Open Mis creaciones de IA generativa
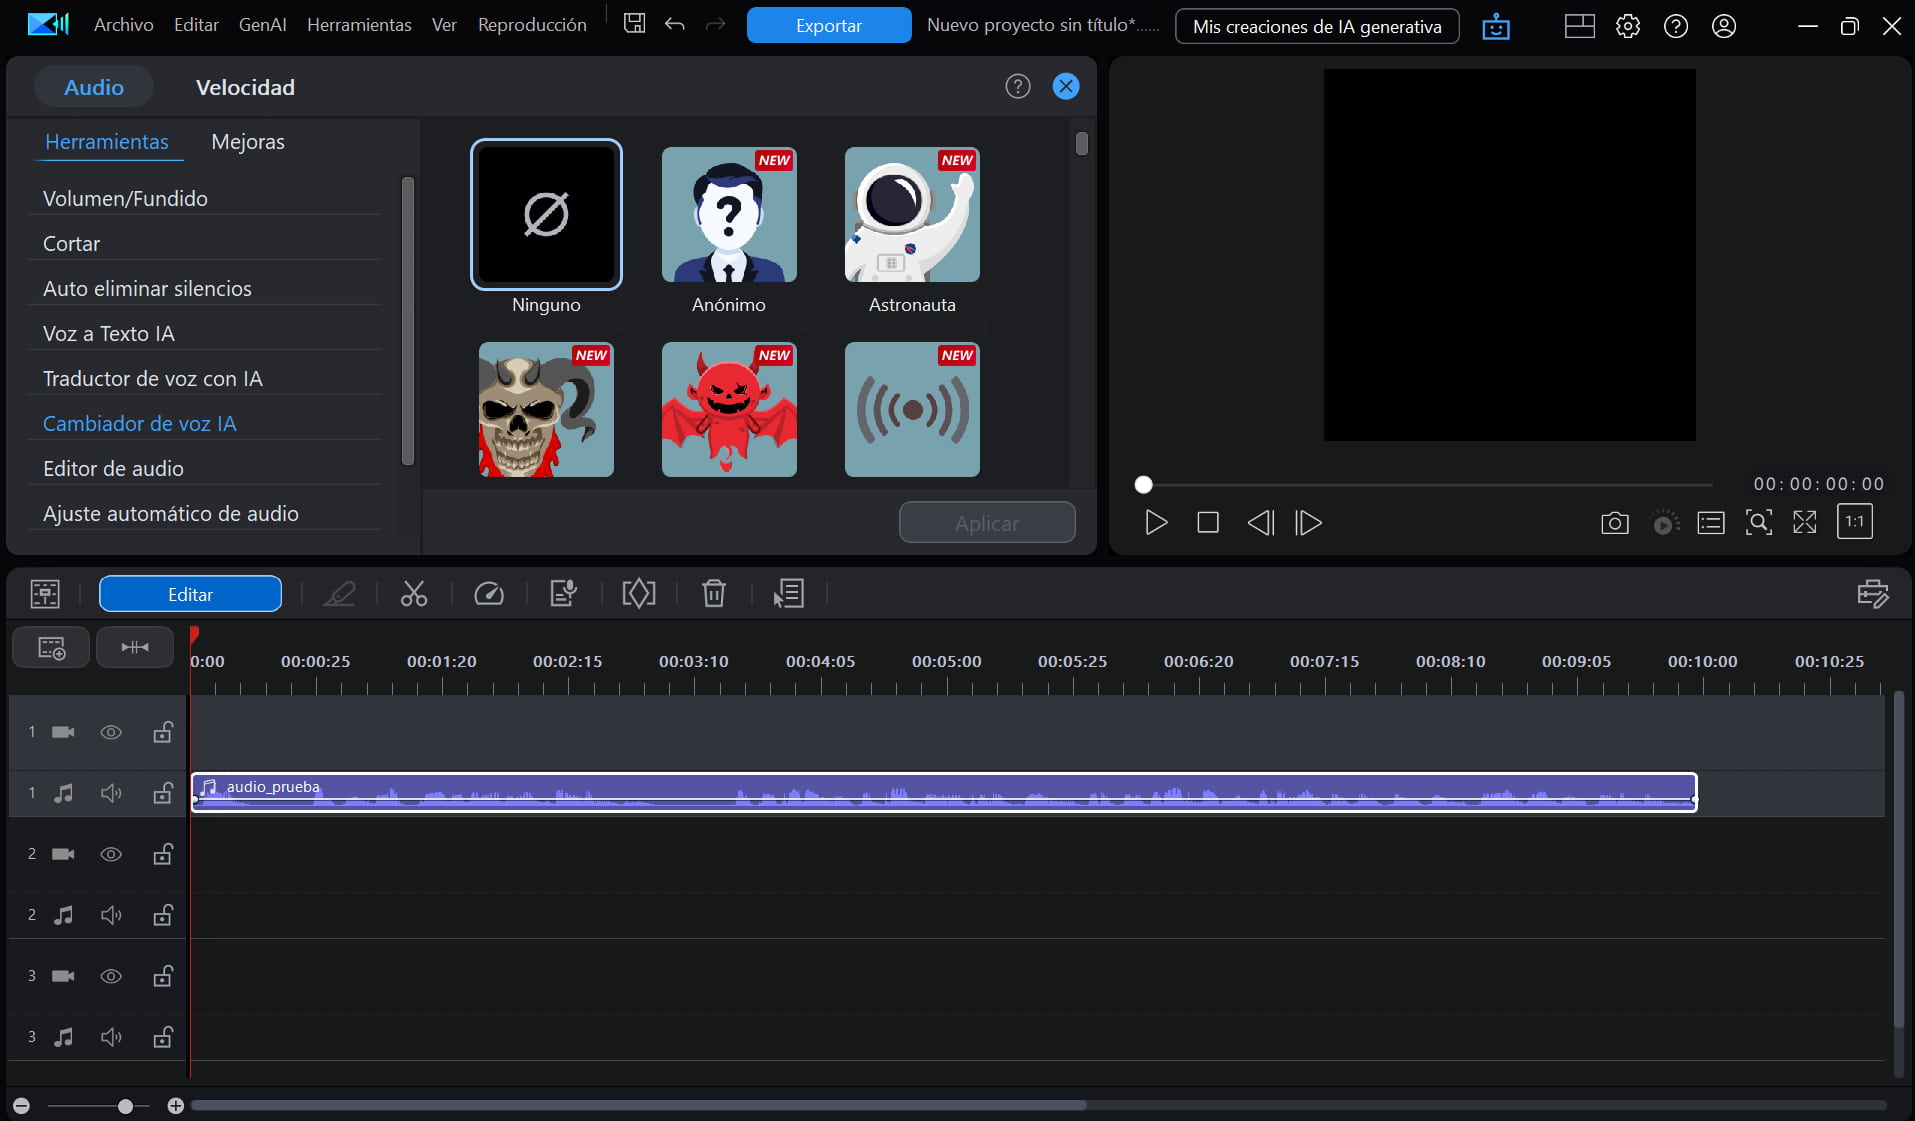 point(1317,26)
